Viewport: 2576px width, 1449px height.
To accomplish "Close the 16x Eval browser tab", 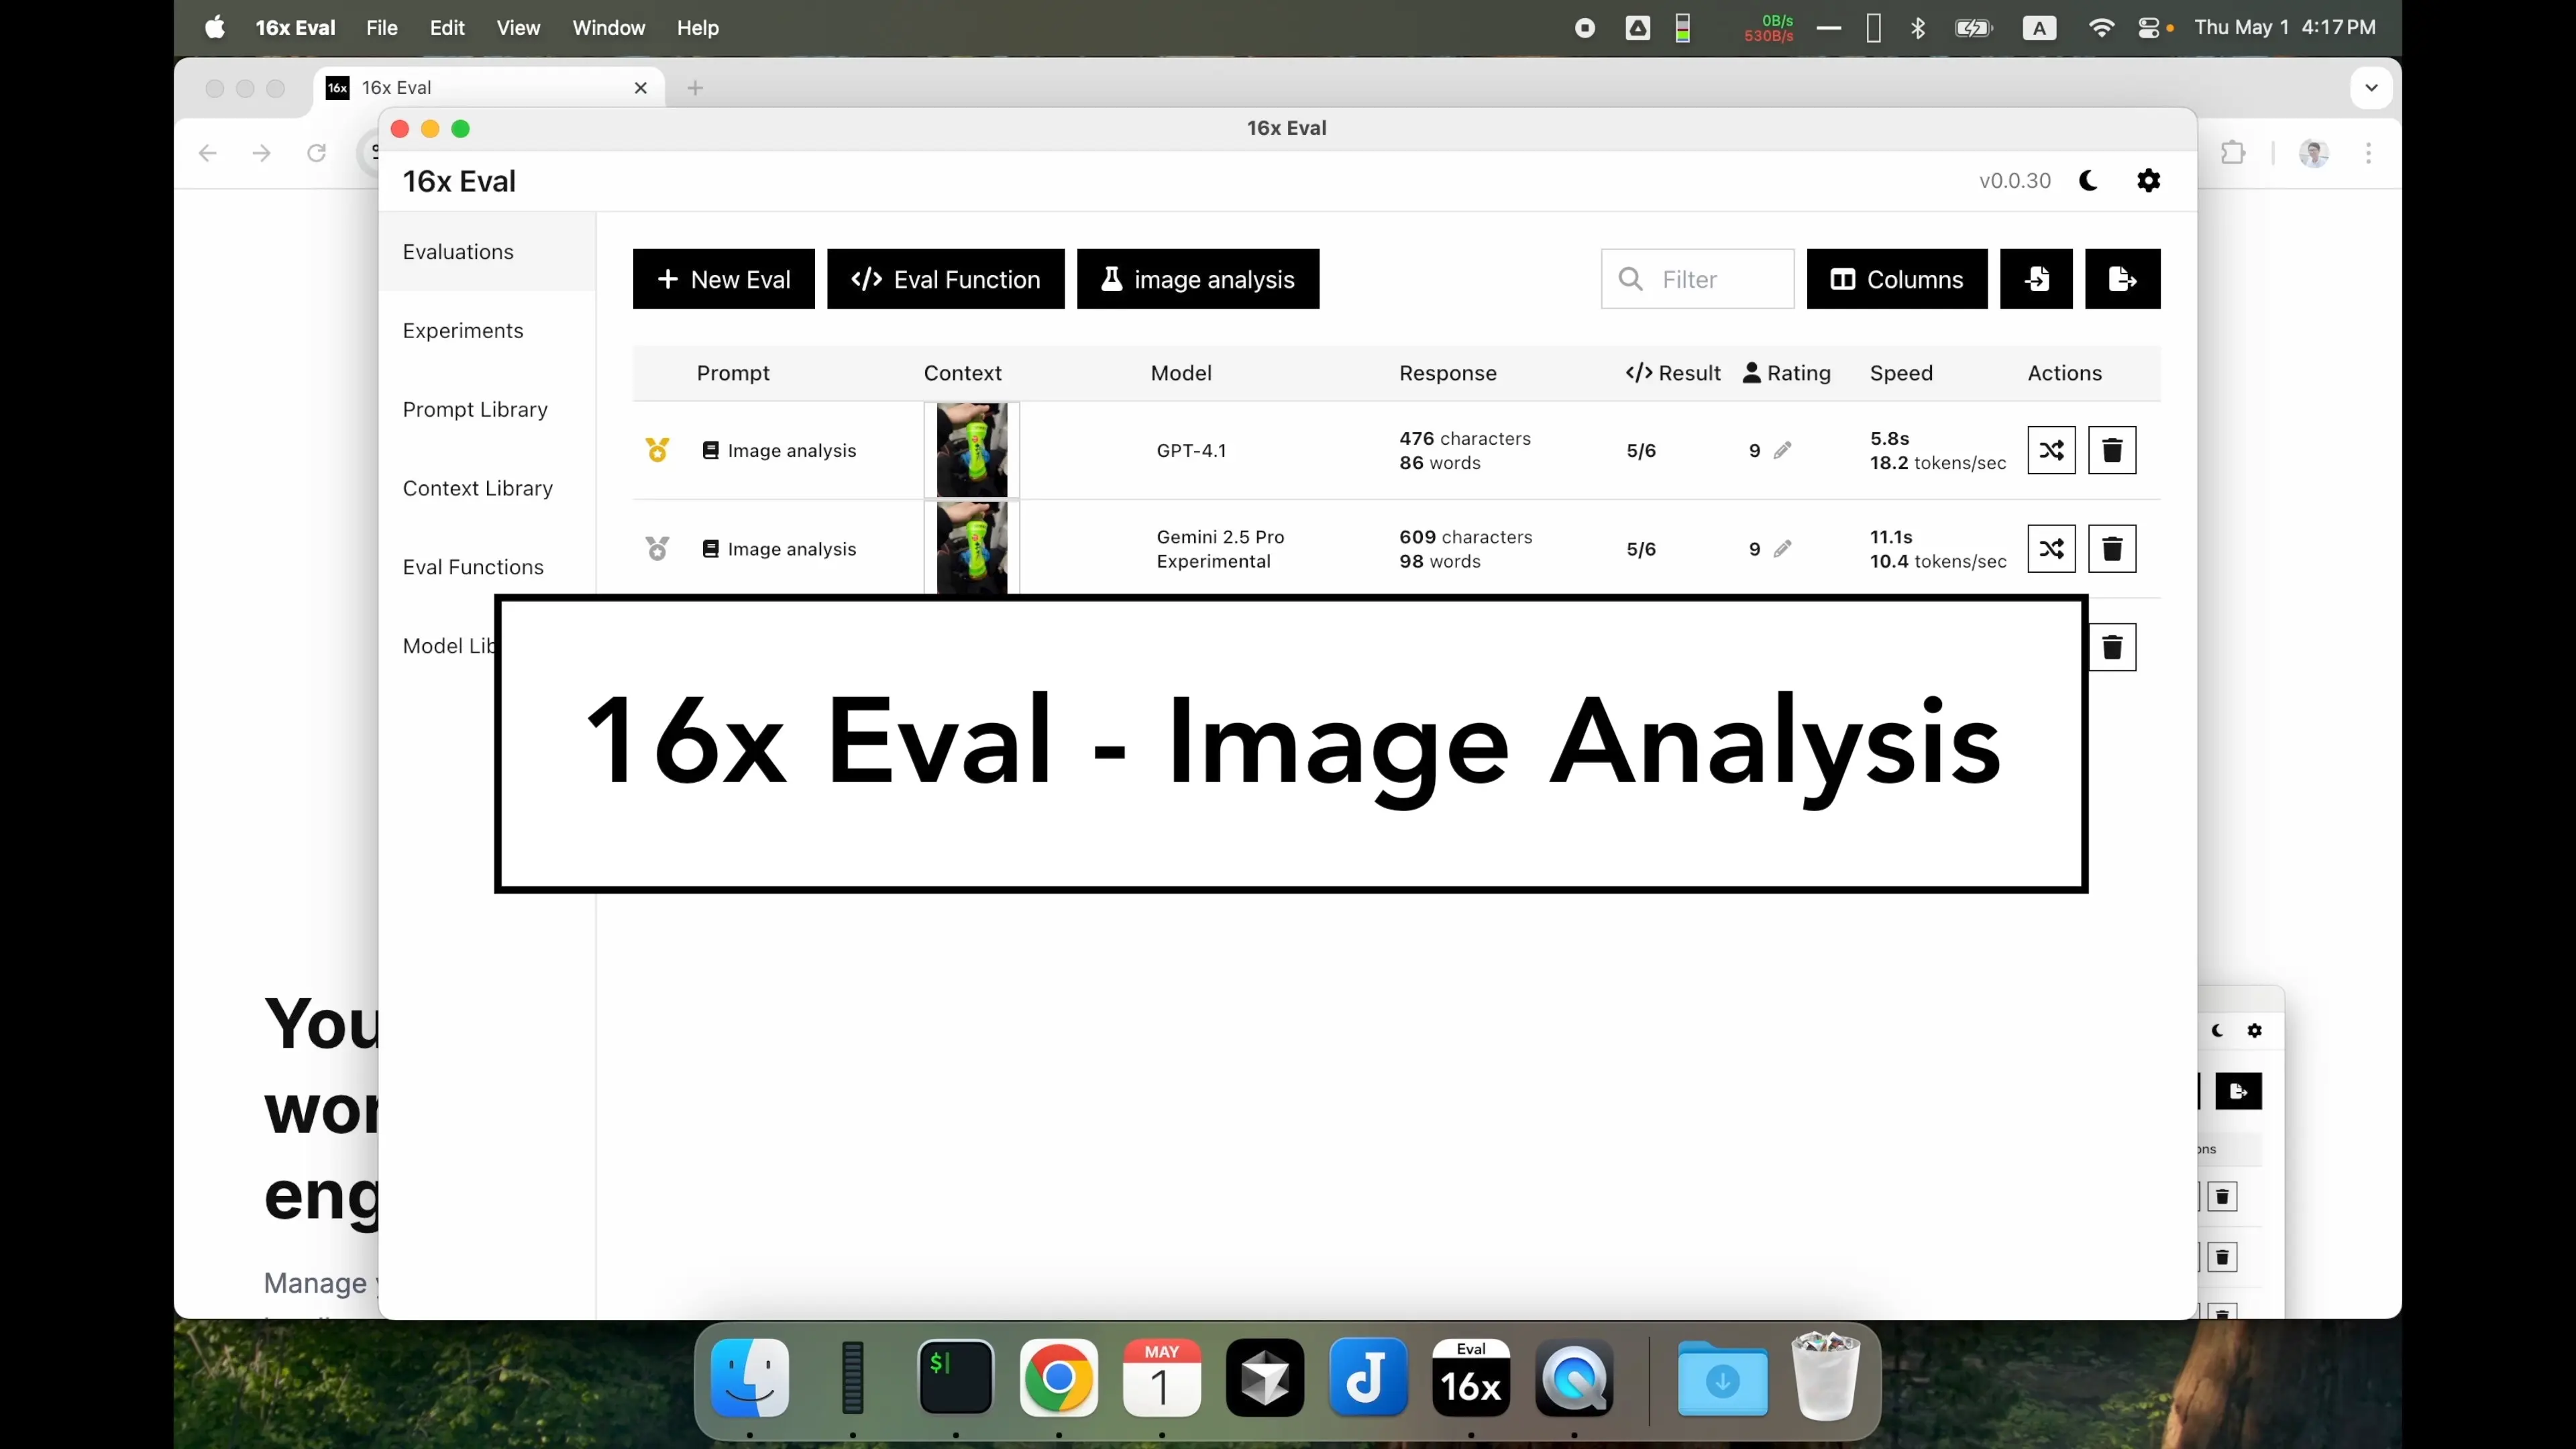I will [641, 88].
